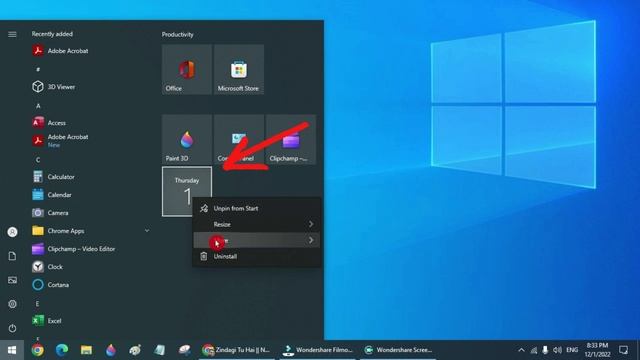Screen dimensions: 640x360
Task: Open Calendar in the app list
Action: pos(52,195)
